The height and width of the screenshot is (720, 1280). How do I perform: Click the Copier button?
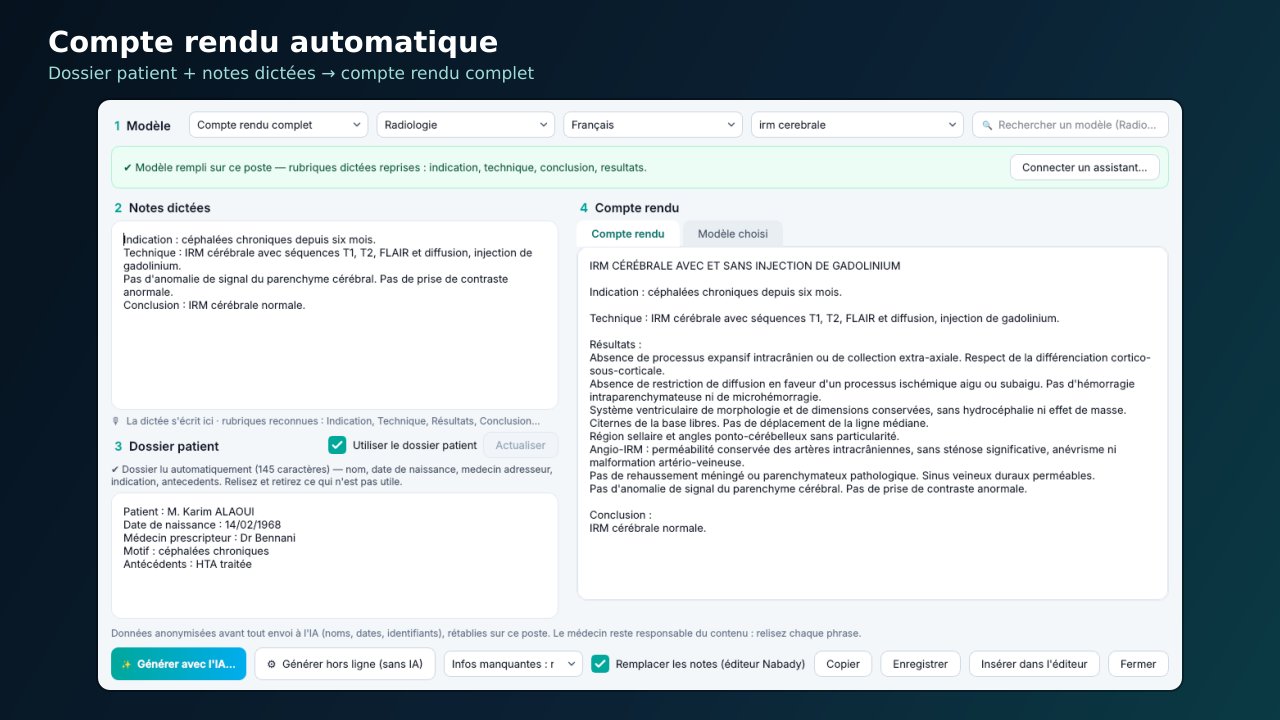pos(843,664)
